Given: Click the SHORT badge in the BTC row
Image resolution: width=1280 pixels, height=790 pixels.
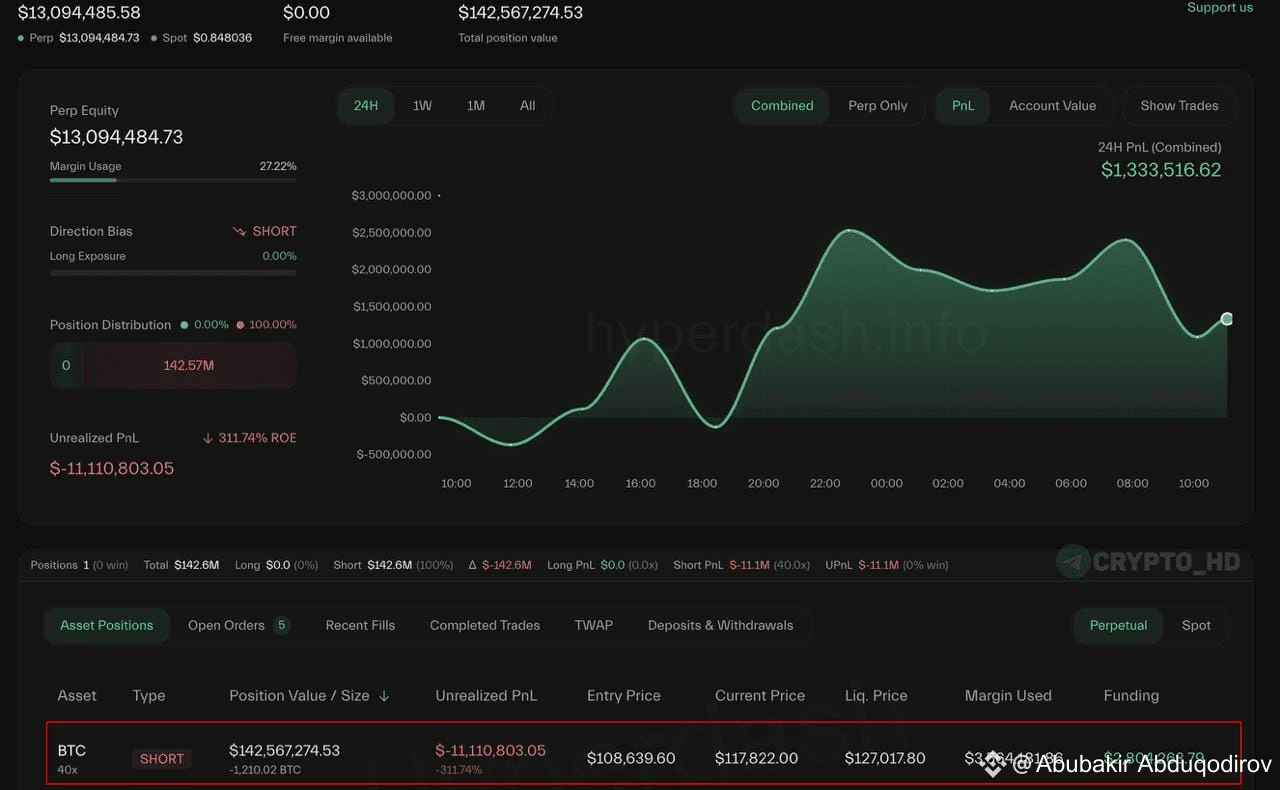Looking at the screenshot, I should [162, 759].
